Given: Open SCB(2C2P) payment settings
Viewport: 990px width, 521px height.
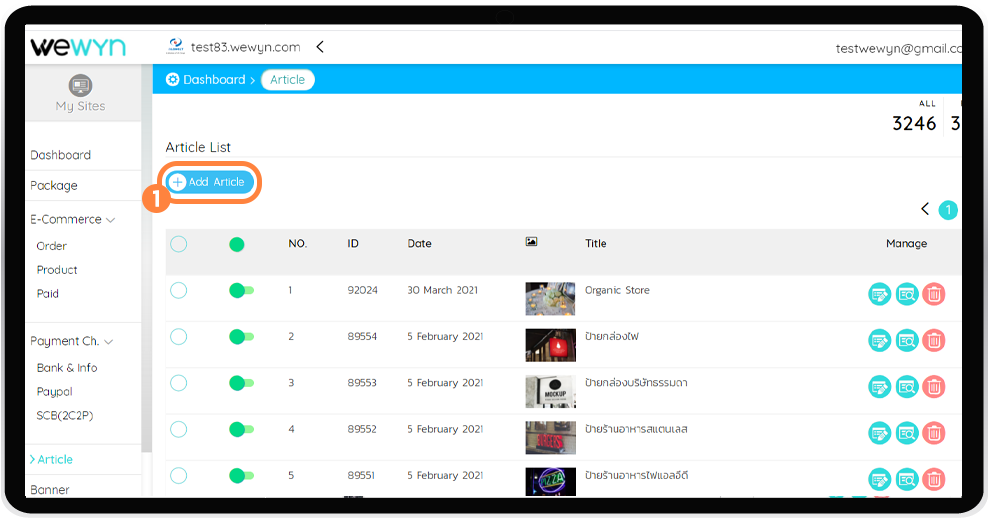Looking at the screenshot, I should pos(65,416).
